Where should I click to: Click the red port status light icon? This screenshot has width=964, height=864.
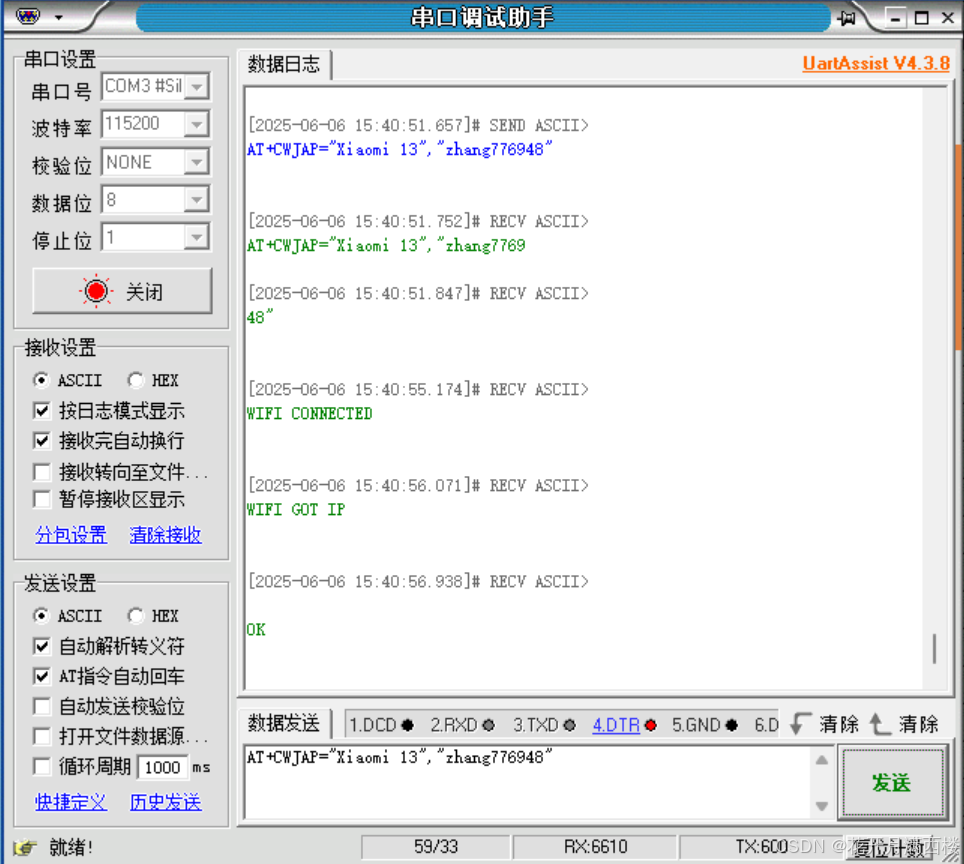pos(96,291)
